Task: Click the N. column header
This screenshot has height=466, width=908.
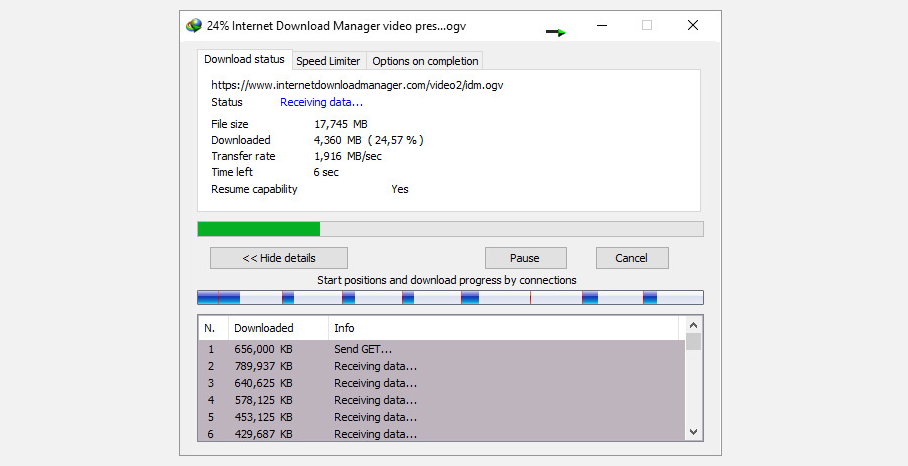Action: [x=214, y=328]
